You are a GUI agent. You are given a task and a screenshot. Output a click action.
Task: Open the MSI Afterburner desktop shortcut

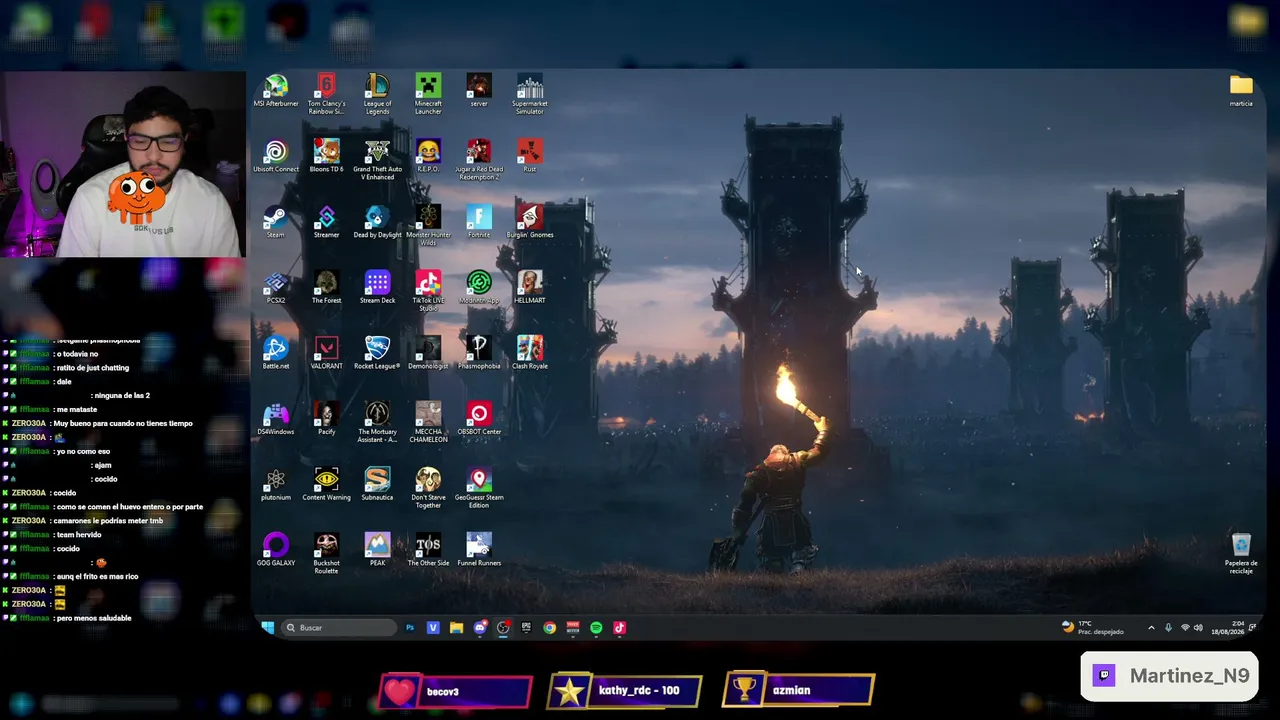click(275, 91)
